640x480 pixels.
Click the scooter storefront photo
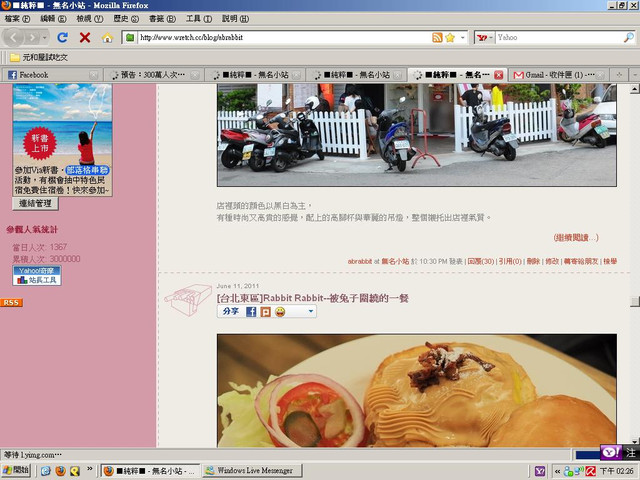pyautogui.click(x=417, y=135)
